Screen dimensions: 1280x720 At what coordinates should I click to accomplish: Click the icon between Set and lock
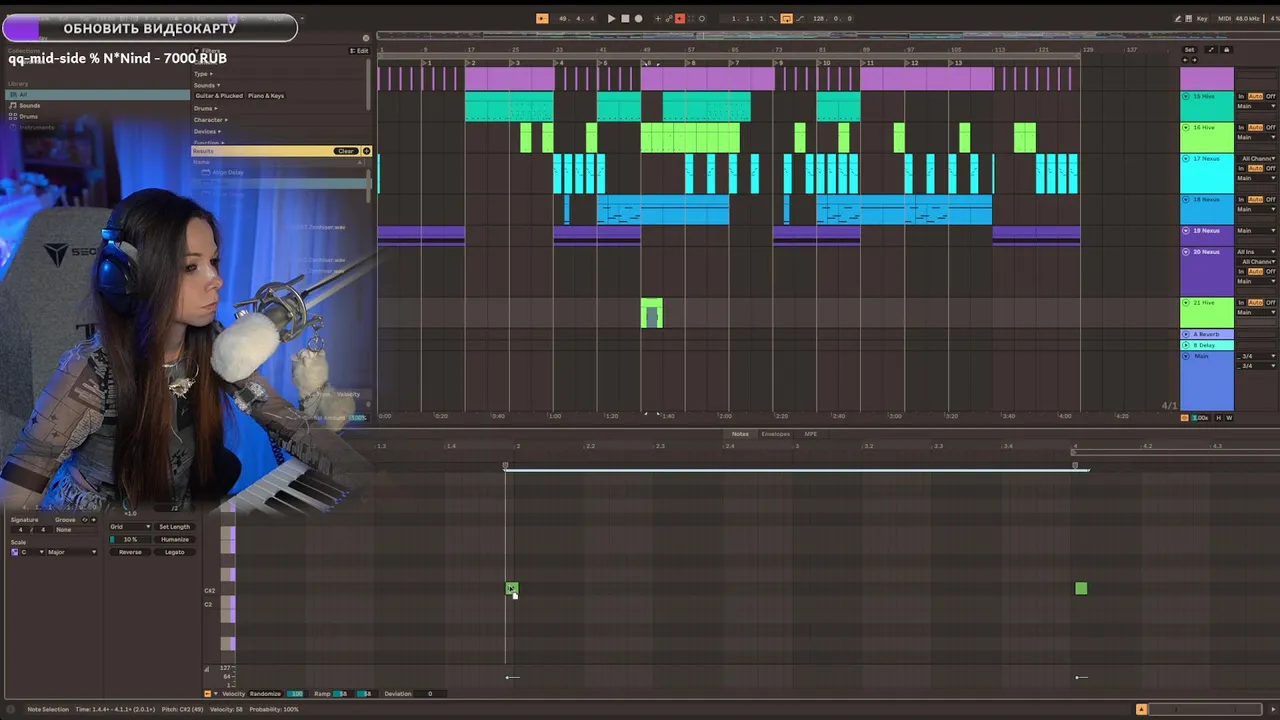tap(1211, 50)
